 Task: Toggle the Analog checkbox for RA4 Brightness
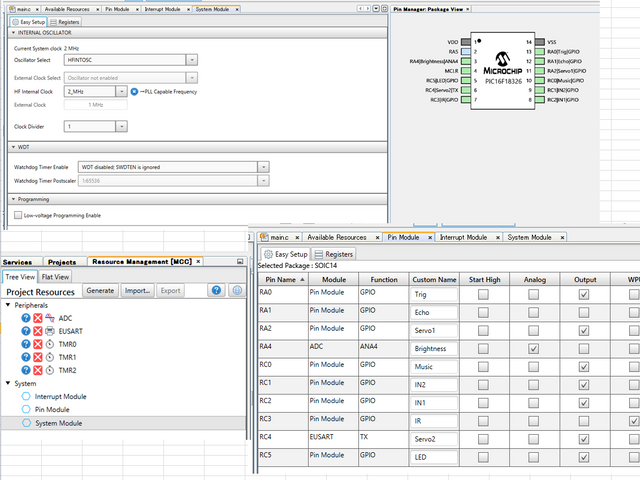tap(534, 348)
